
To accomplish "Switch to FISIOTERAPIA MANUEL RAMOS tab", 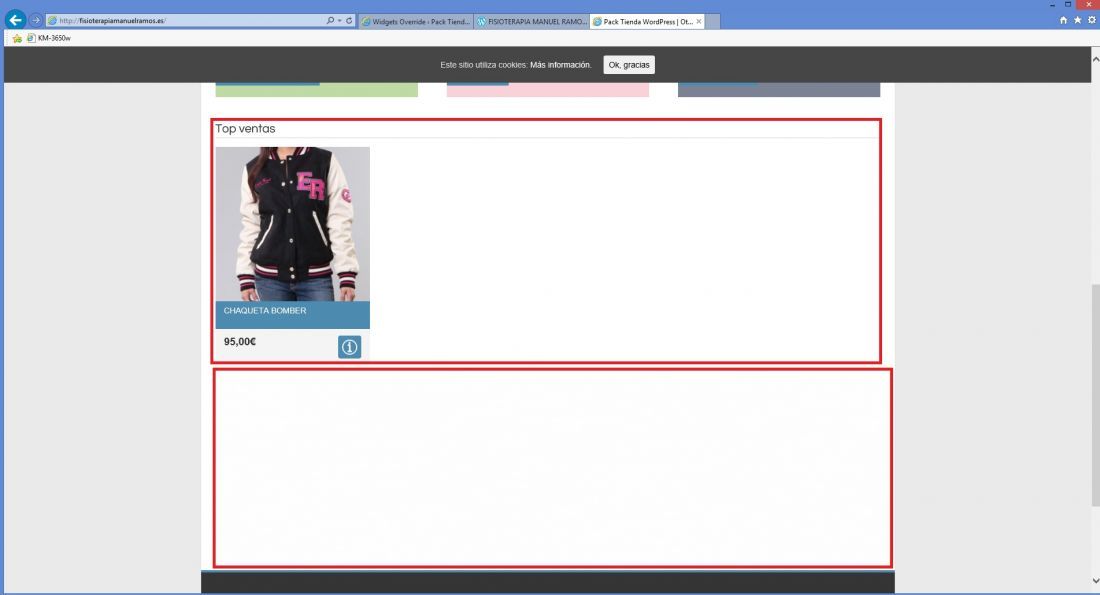I will 532,22.
